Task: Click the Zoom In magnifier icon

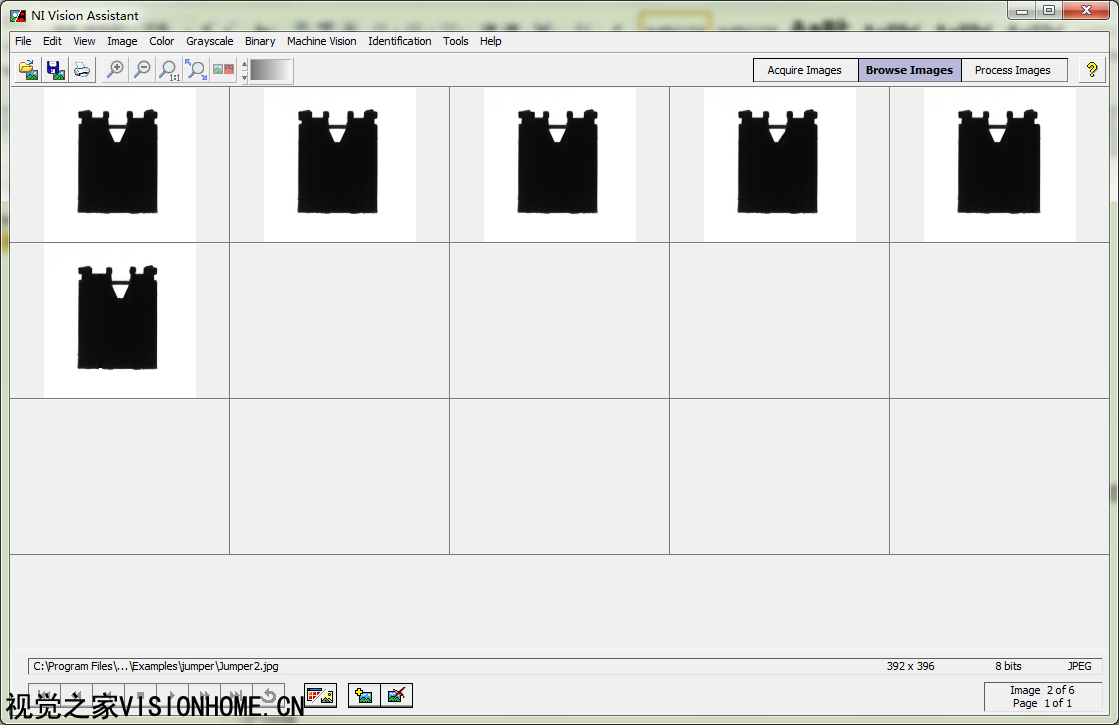Action: coord(116,70)
